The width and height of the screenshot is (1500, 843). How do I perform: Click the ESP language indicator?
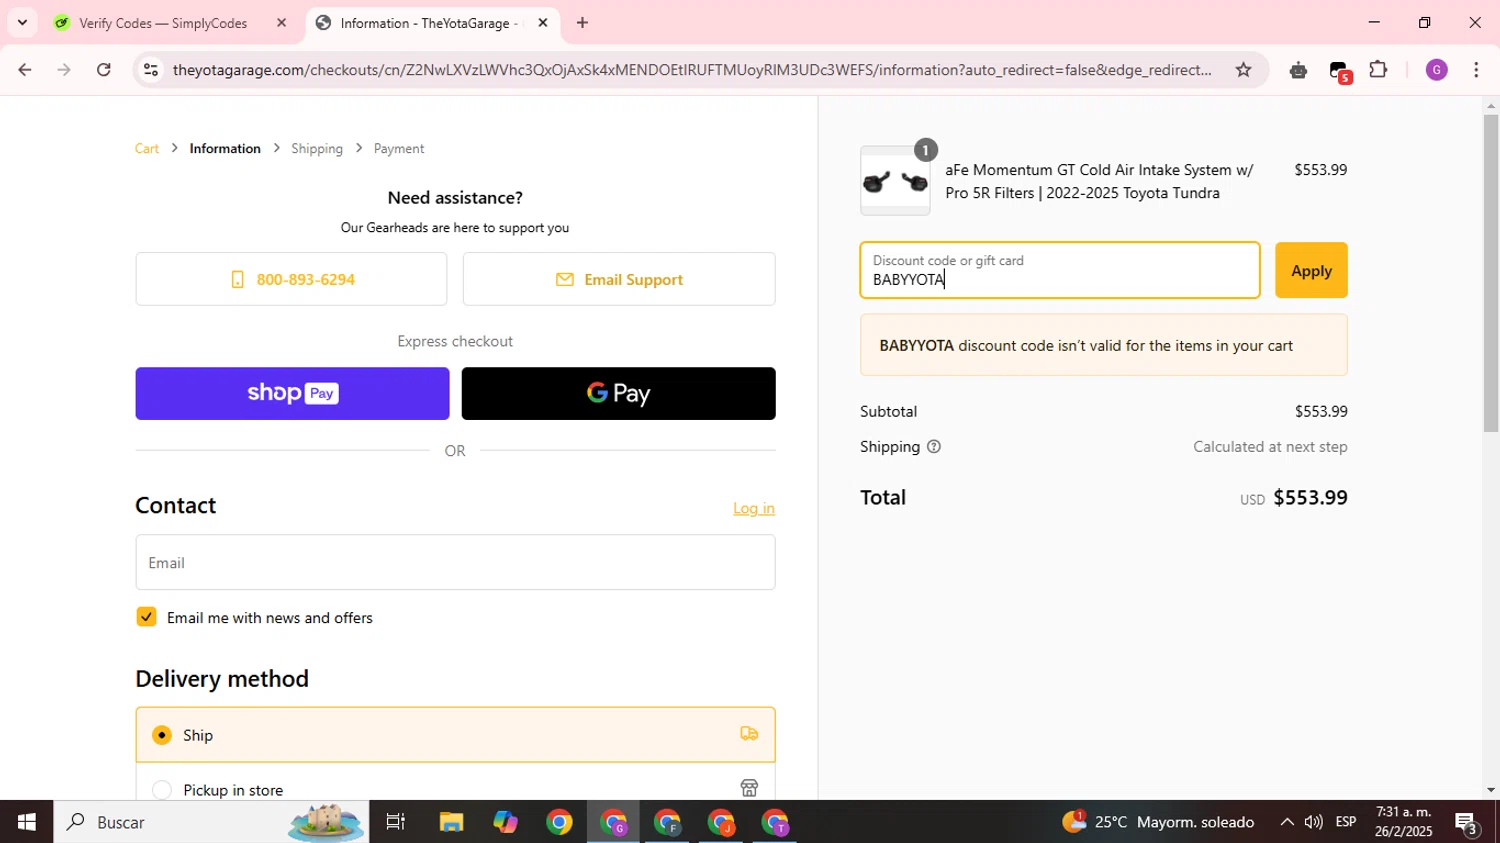(x=1346, y=822)
